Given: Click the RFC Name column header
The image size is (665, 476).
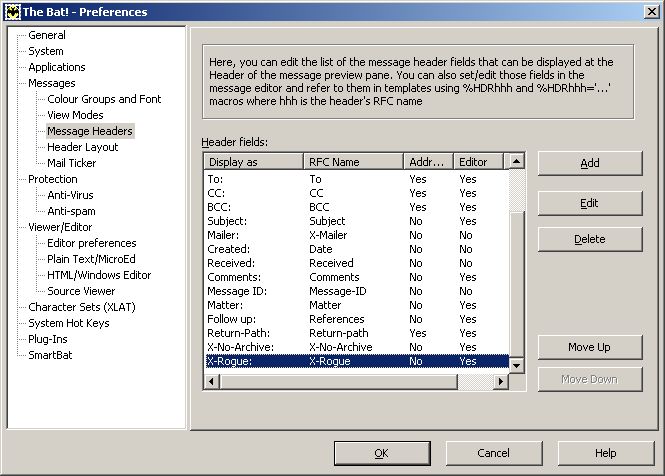Looking at the screenshot, I should 353,162.
